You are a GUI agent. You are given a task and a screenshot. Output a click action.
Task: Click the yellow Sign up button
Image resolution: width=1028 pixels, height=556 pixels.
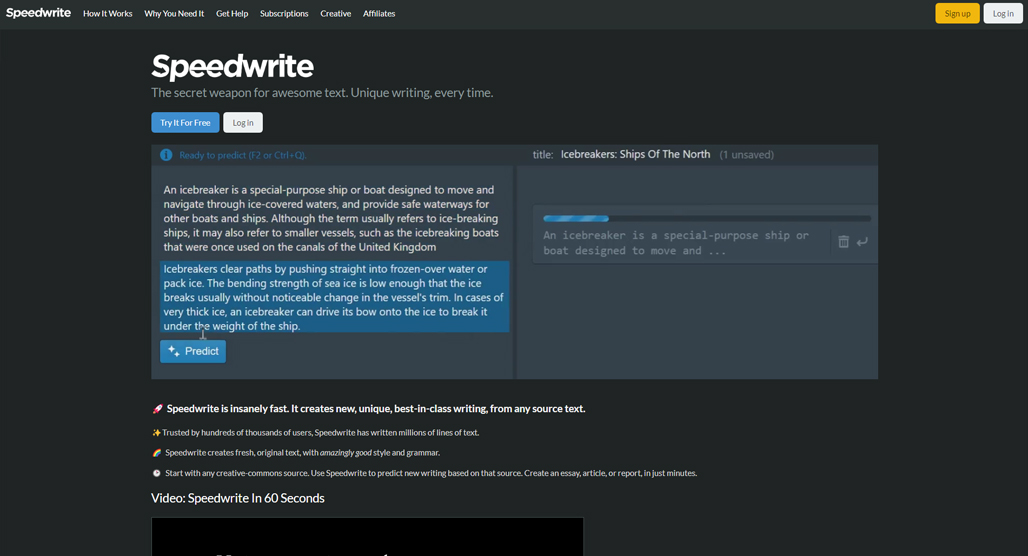pos(957,13)
